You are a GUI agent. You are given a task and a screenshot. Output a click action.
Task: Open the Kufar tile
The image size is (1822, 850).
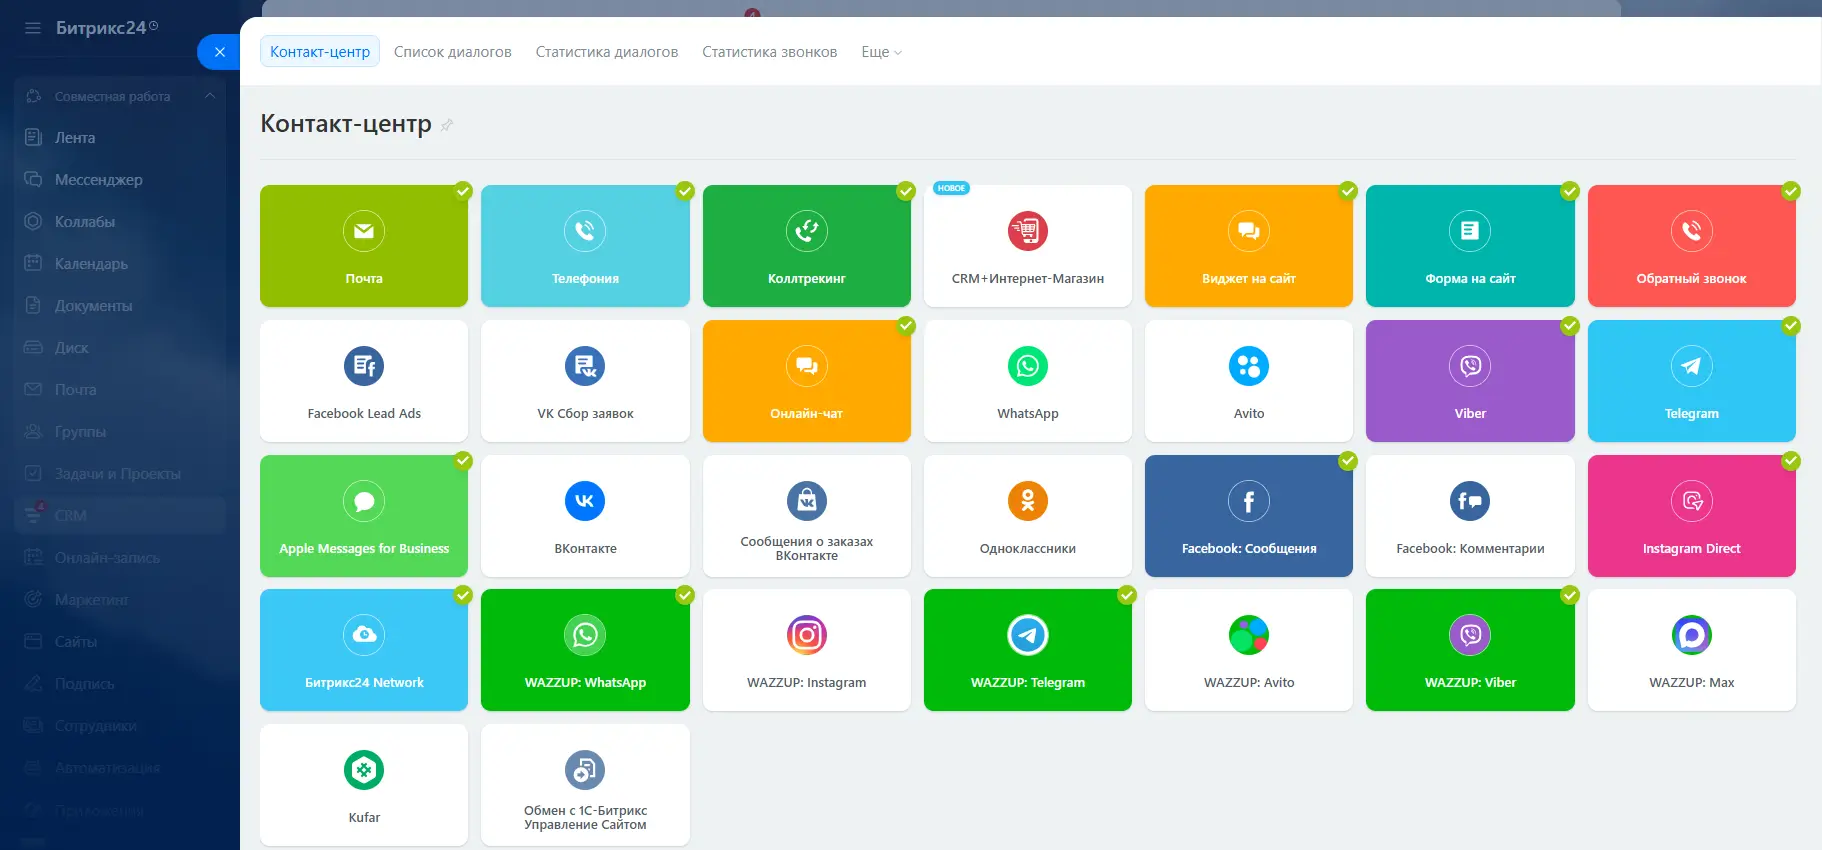coord(364,785)
